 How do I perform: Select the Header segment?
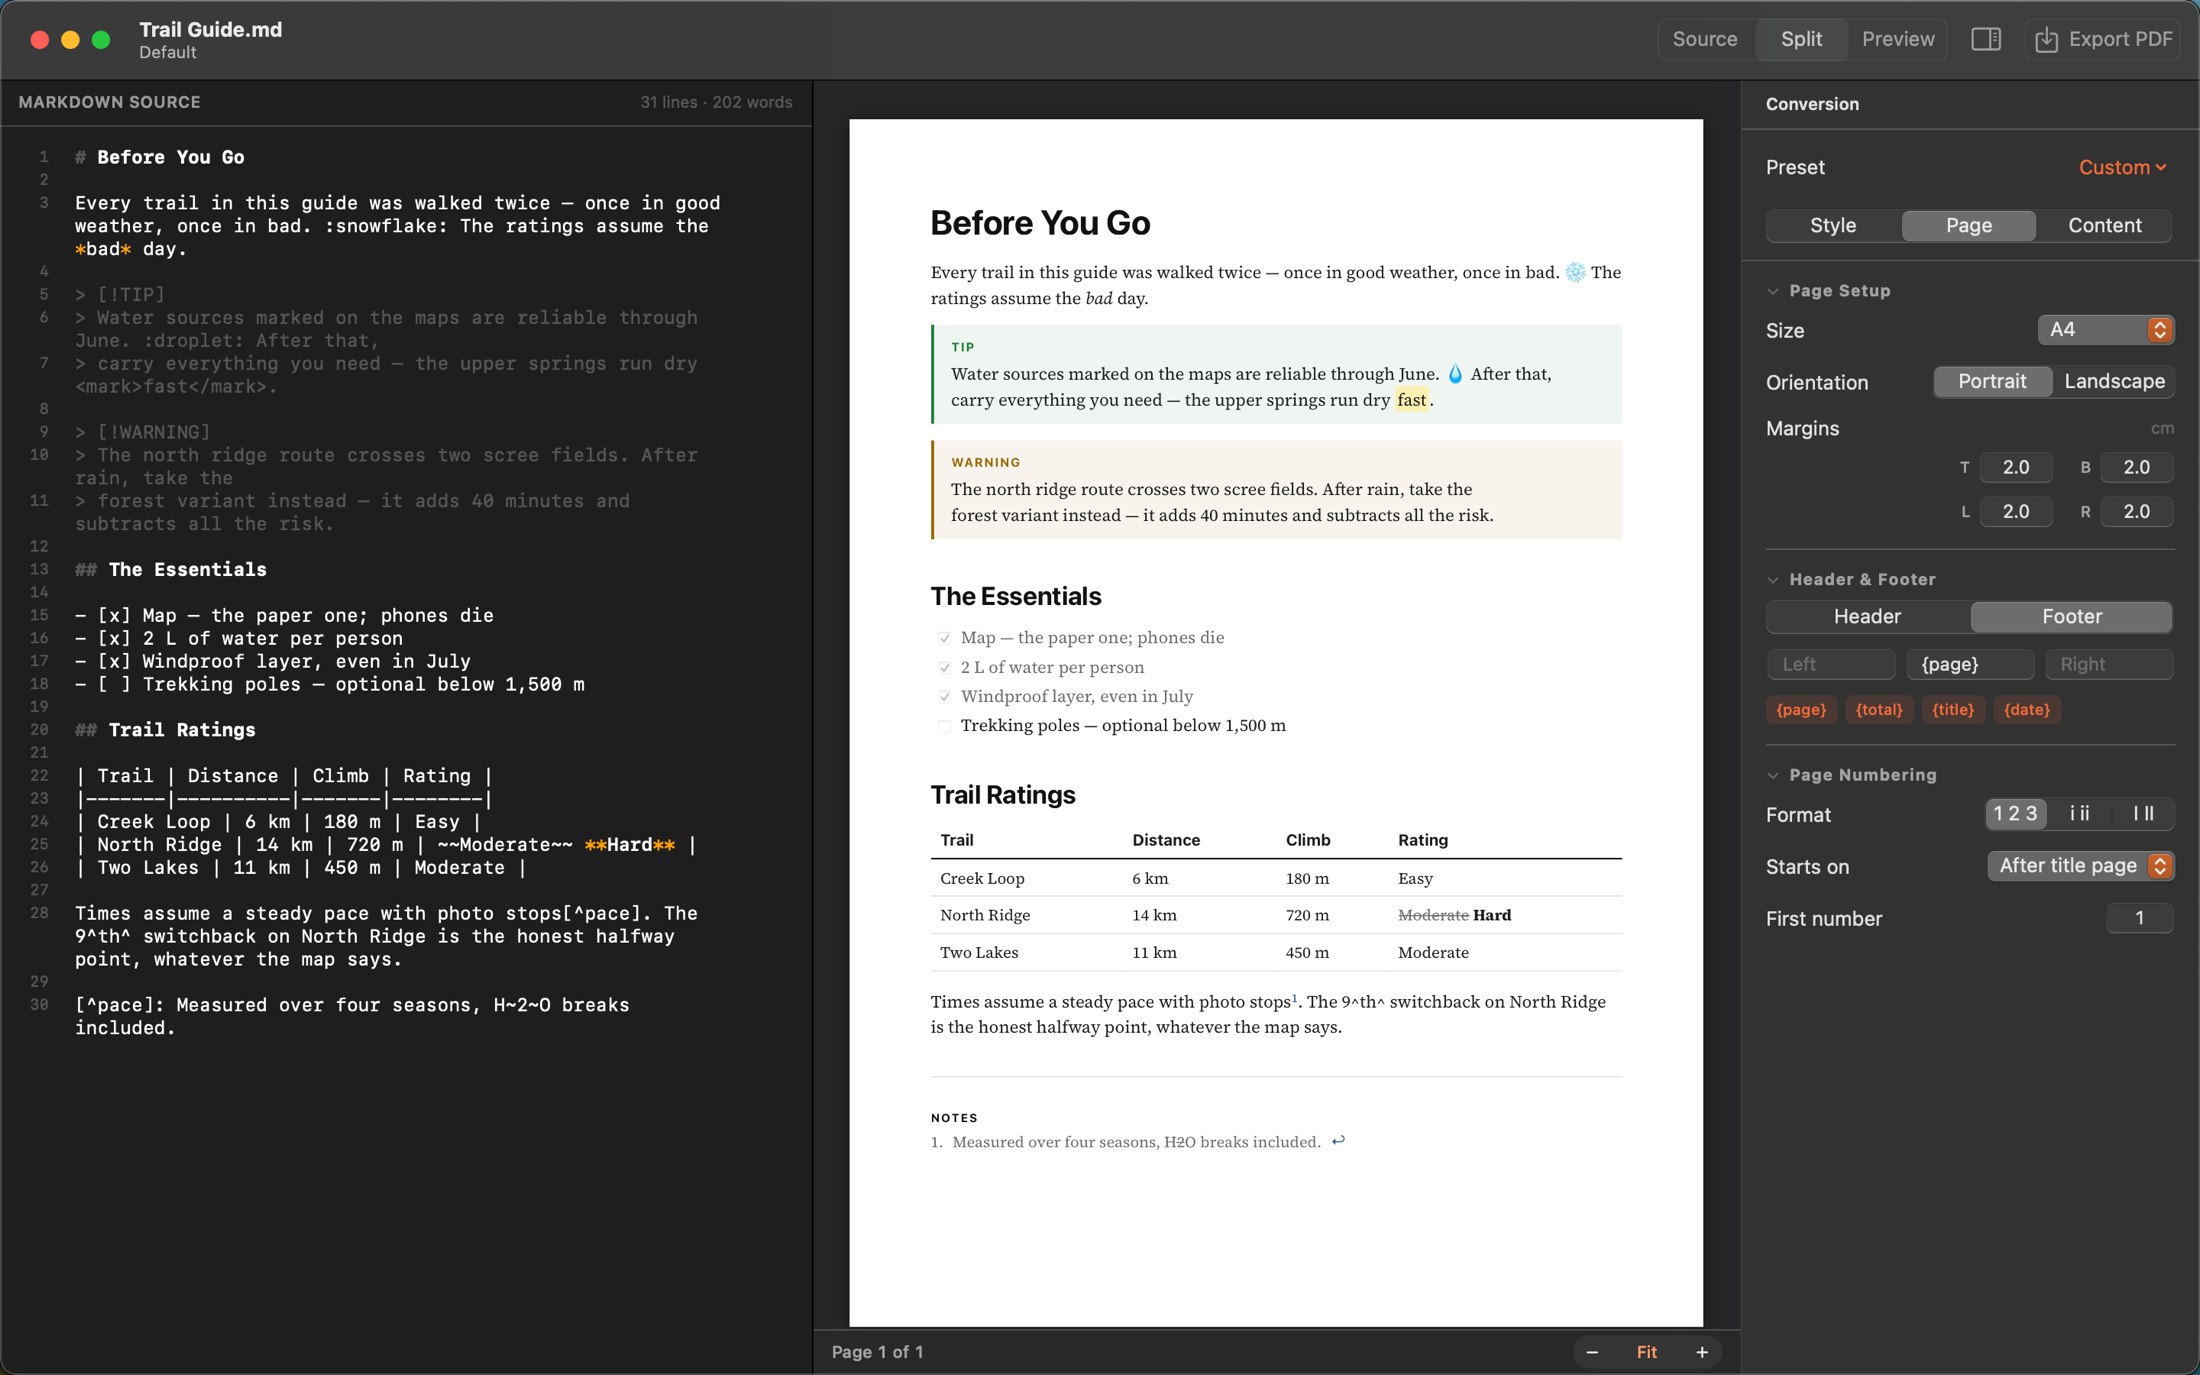(1866, 617)
